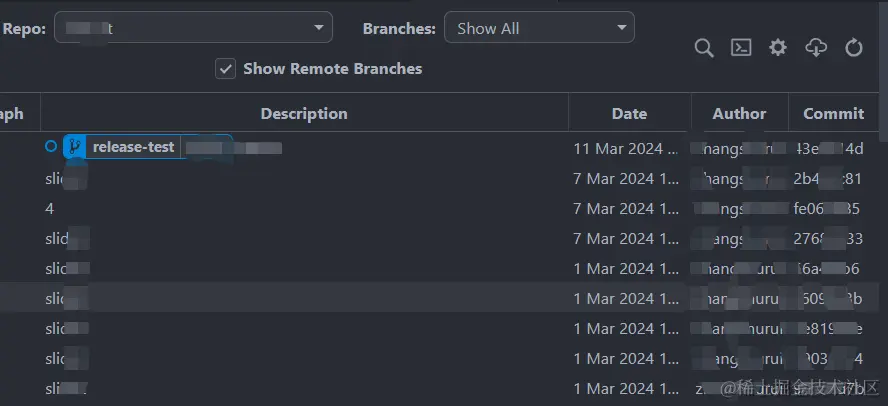This screenshot has width=888, height=406.
Task: Click the Description column header
Action: click(304, 114)
